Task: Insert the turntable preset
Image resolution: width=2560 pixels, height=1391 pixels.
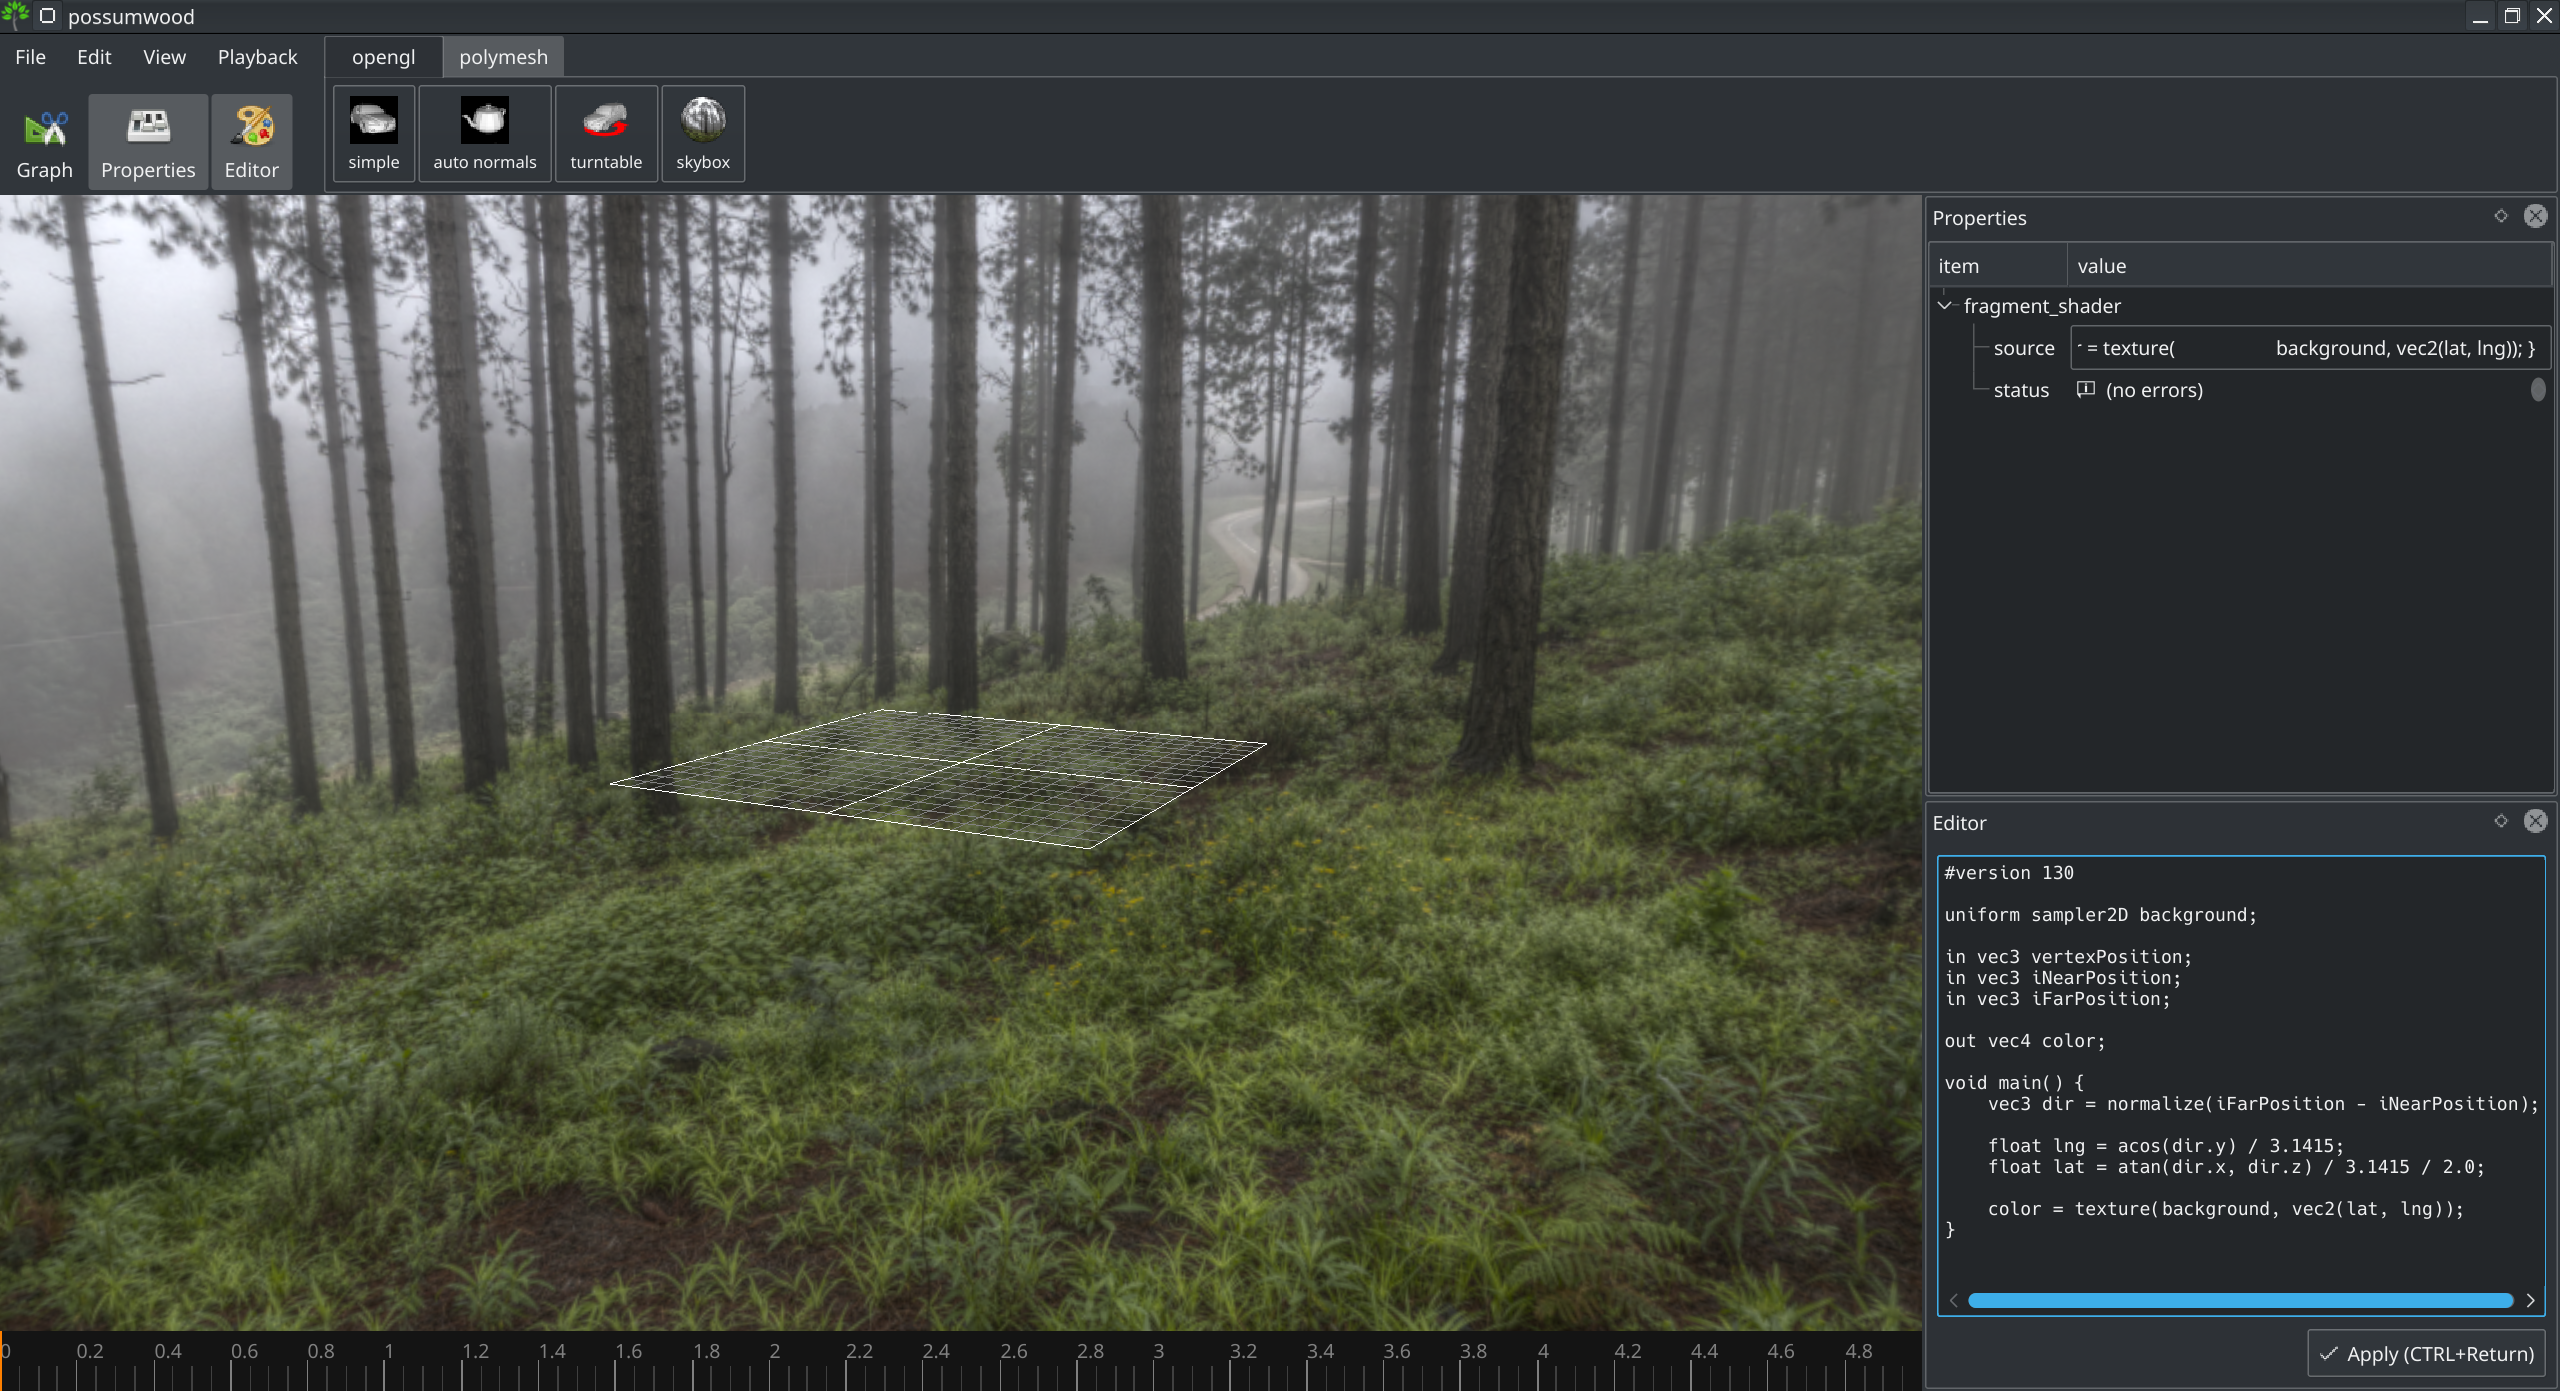Action: tap(606, 134)
